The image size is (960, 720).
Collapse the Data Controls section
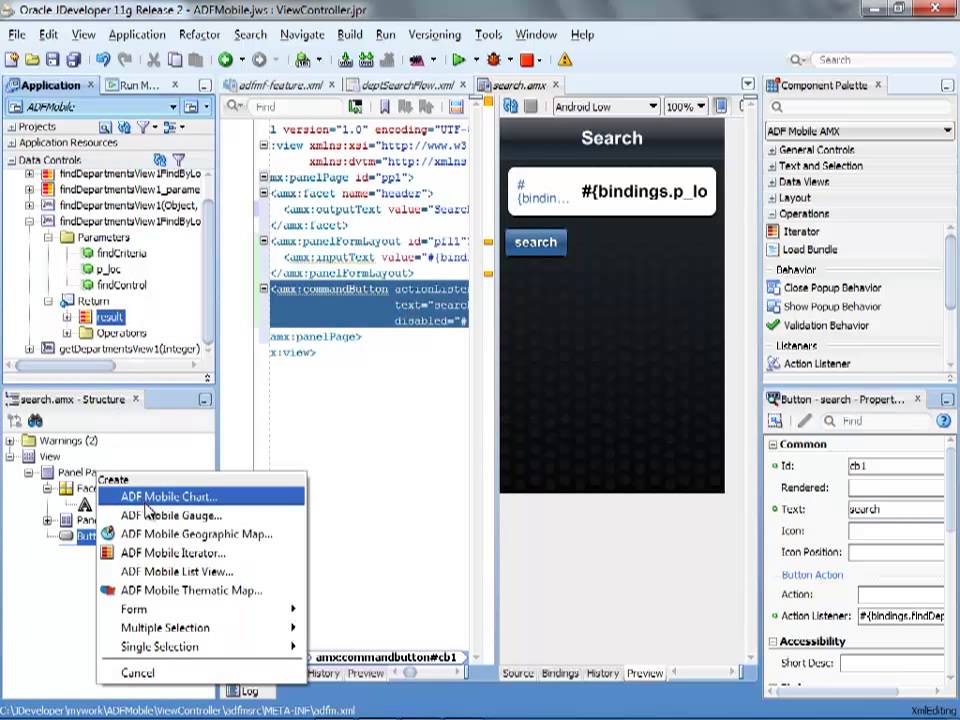tap(12, 160)
